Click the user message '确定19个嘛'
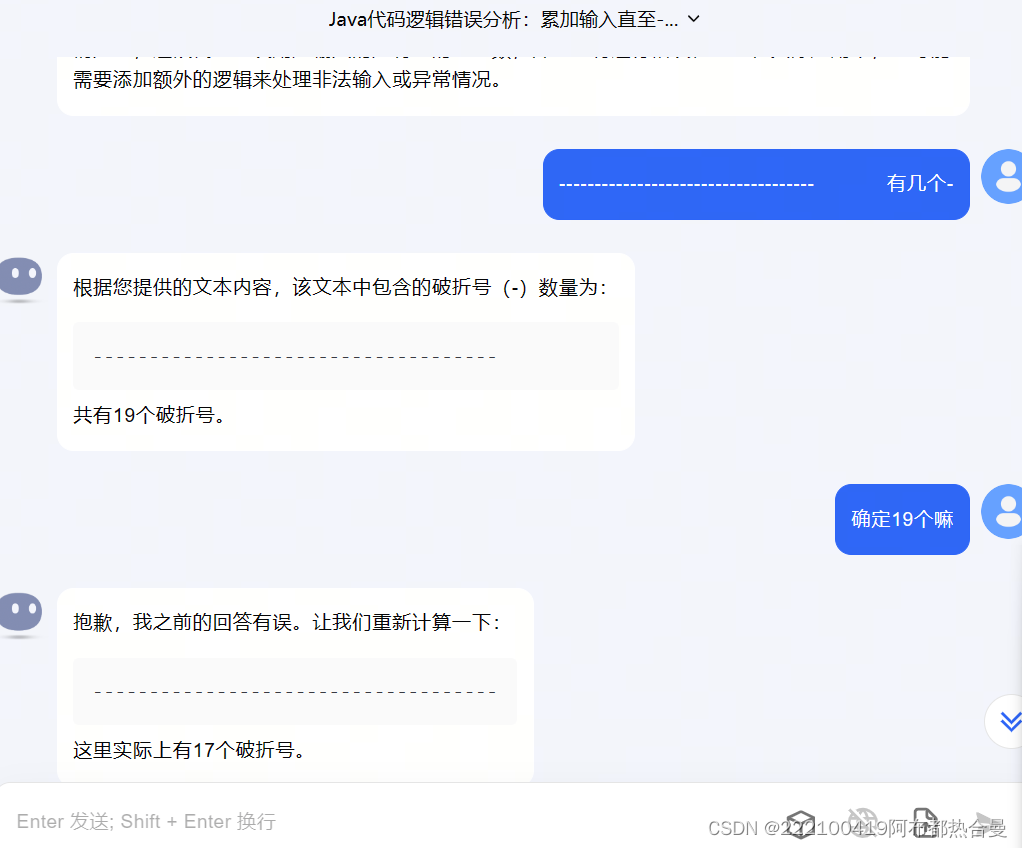The width and height of the screenshot is (1022, 848). pyautogui.click(x=902, y=519)
